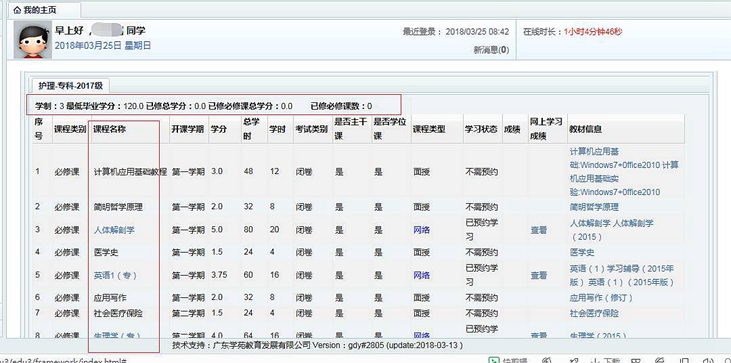Image resolution: width=731 pixels, height=363 pixels.
Task: Switch to the 护理-专科-2017级 tab
Action: [70, 86]
